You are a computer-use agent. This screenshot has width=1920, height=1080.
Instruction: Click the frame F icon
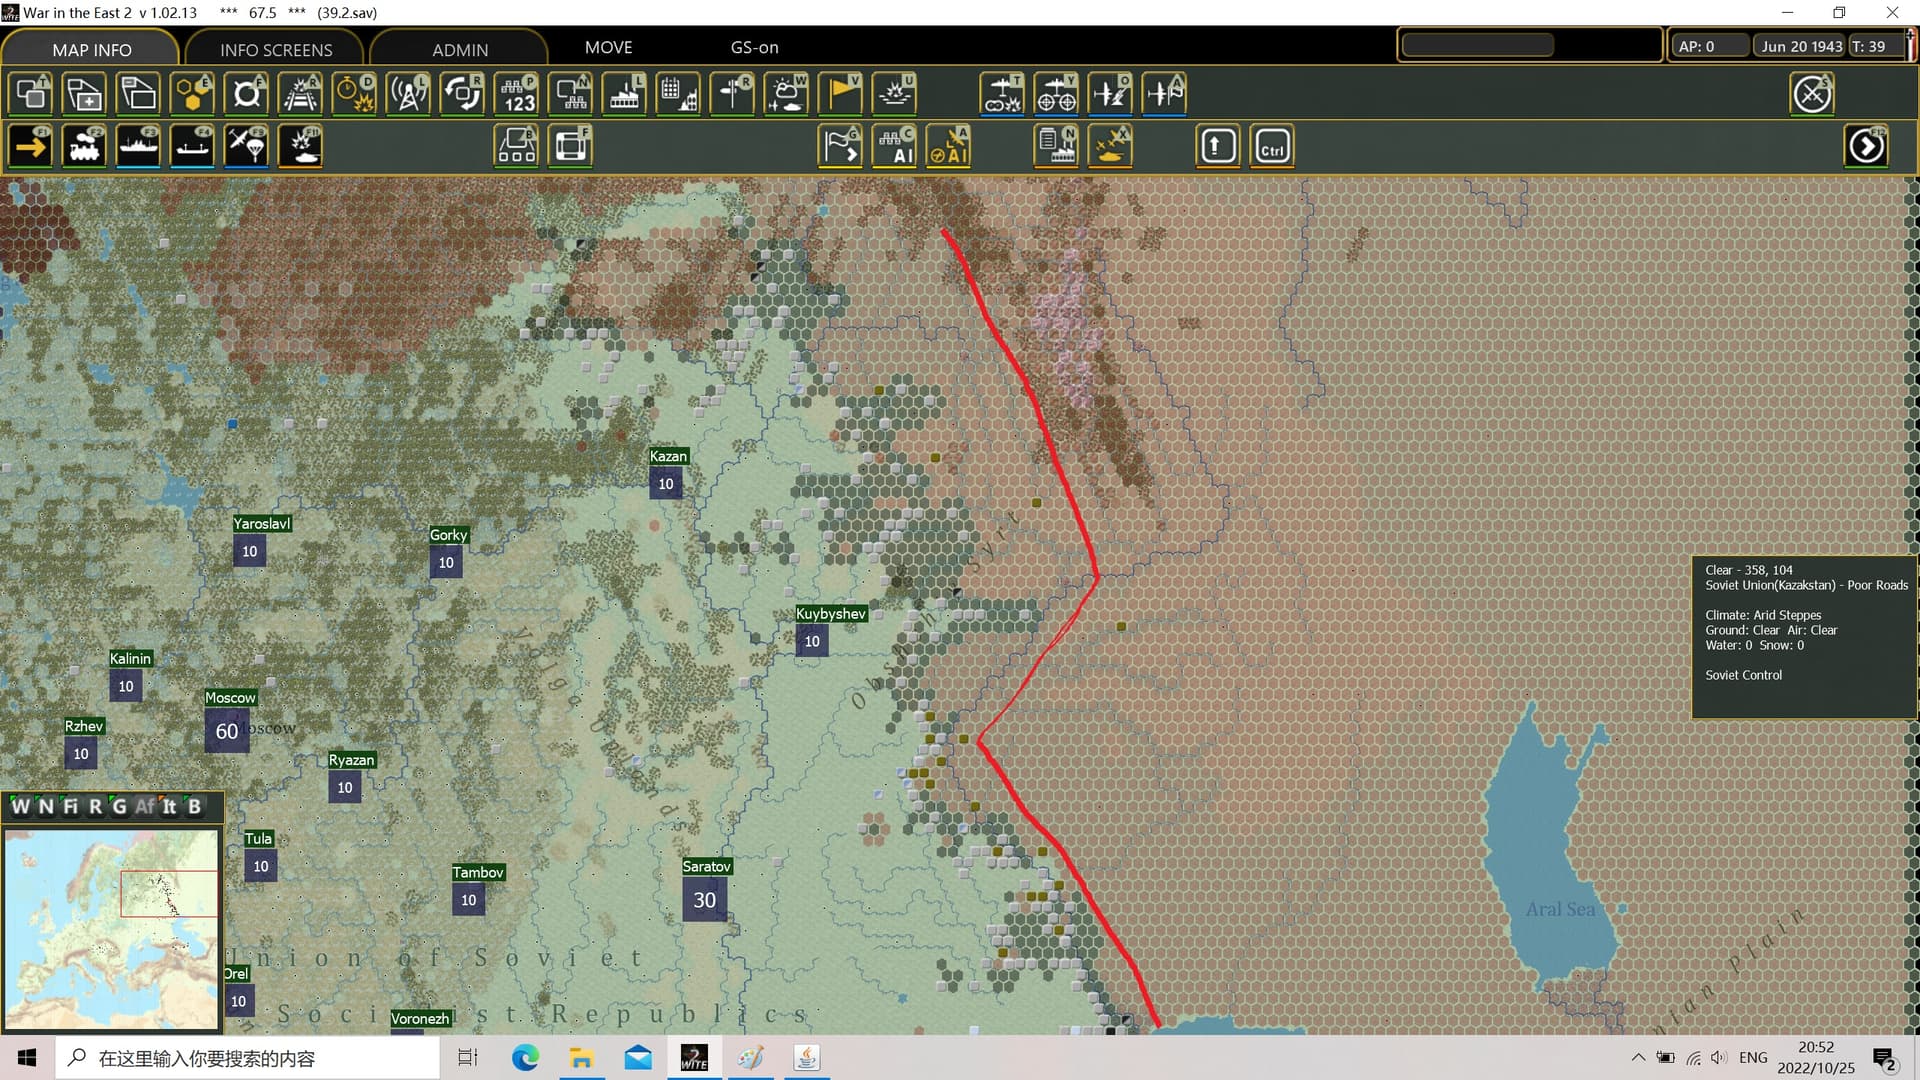[x=571, y=147]
